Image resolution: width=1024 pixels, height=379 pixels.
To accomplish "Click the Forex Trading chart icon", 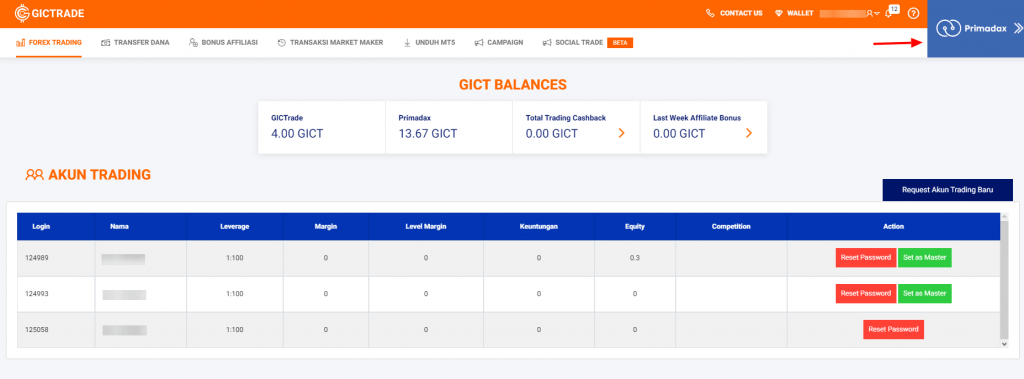I will click(x=20, y=42).
